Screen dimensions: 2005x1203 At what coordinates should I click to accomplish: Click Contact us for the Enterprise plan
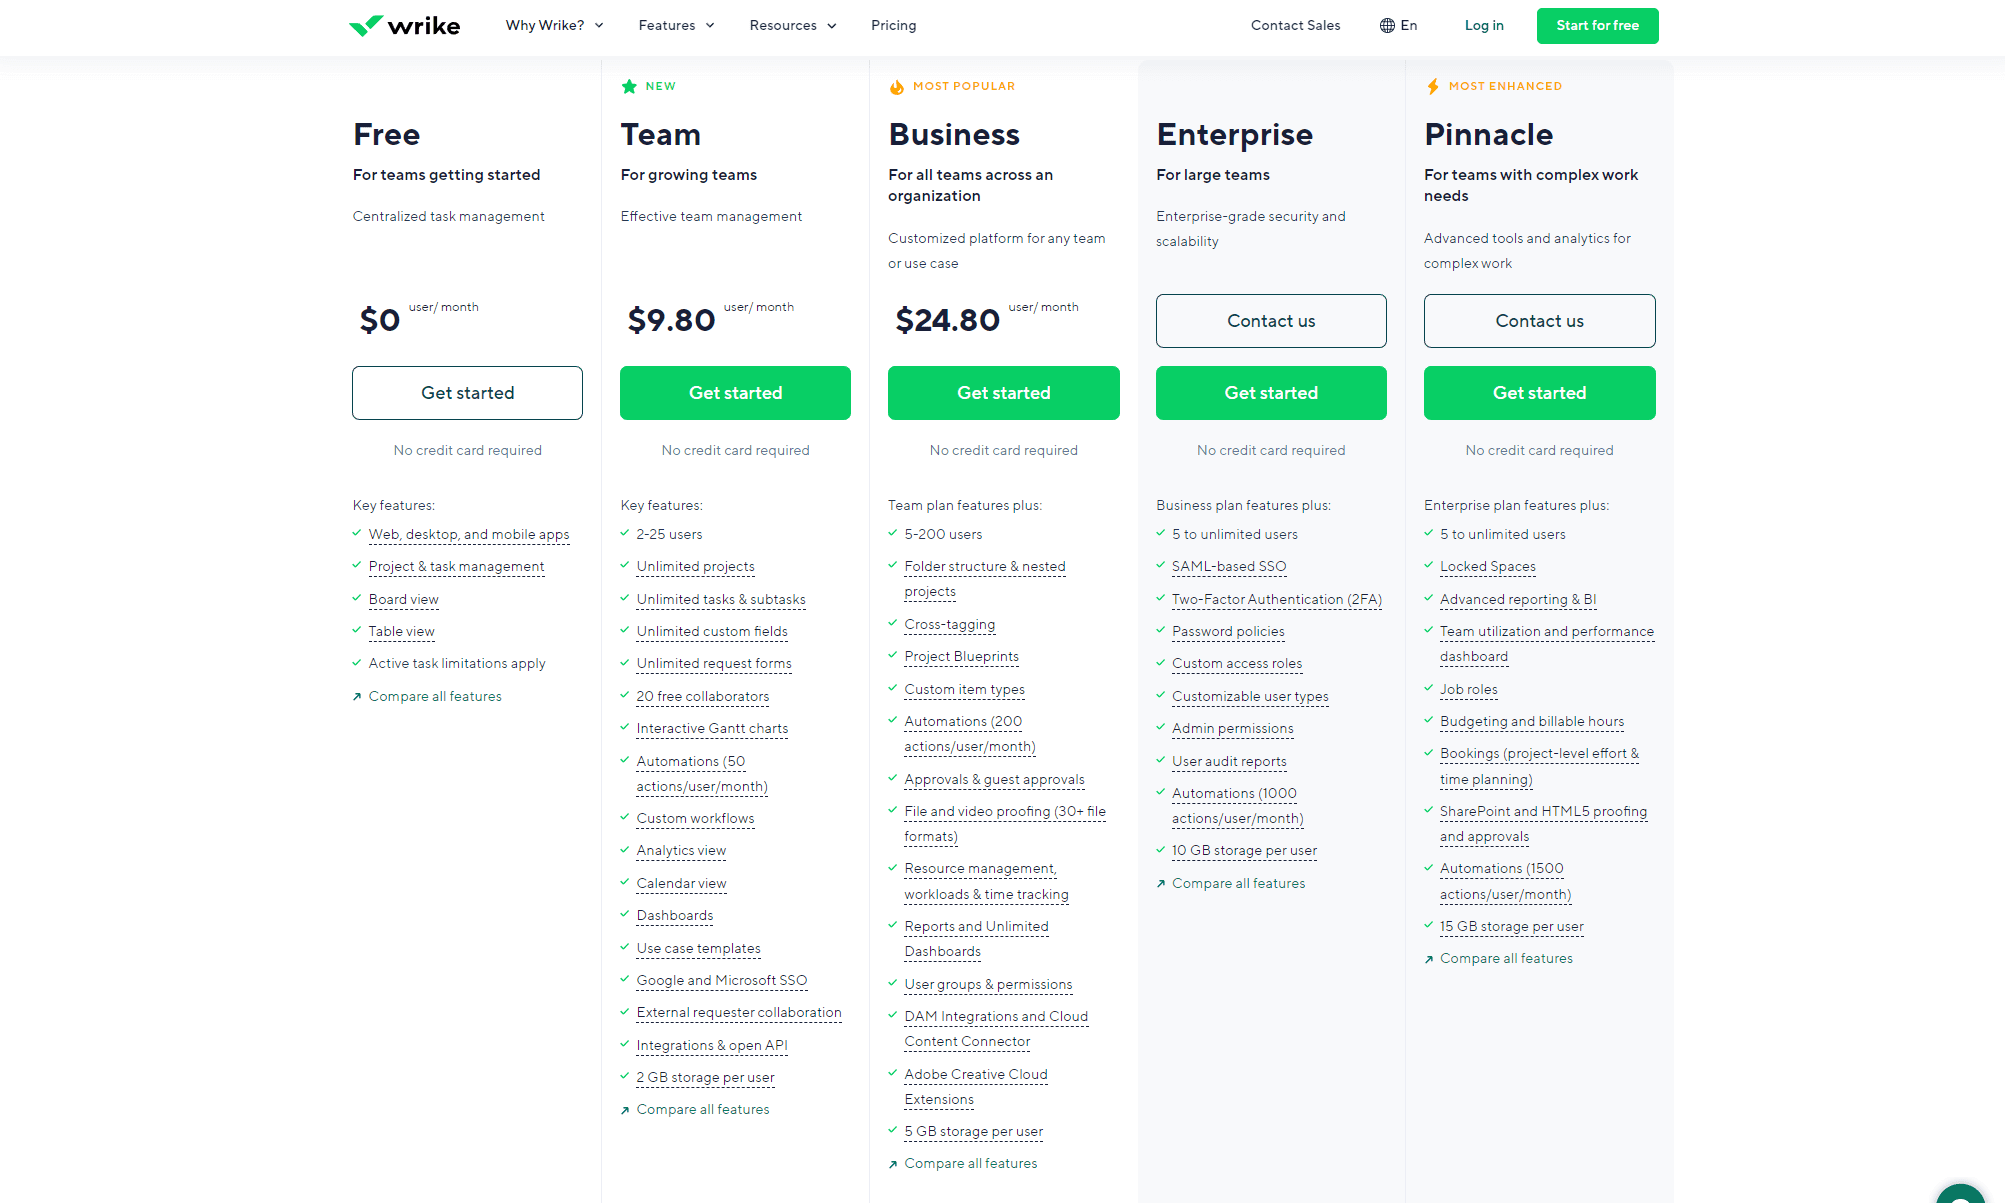pyautogui.click(x=1271, y=321)
